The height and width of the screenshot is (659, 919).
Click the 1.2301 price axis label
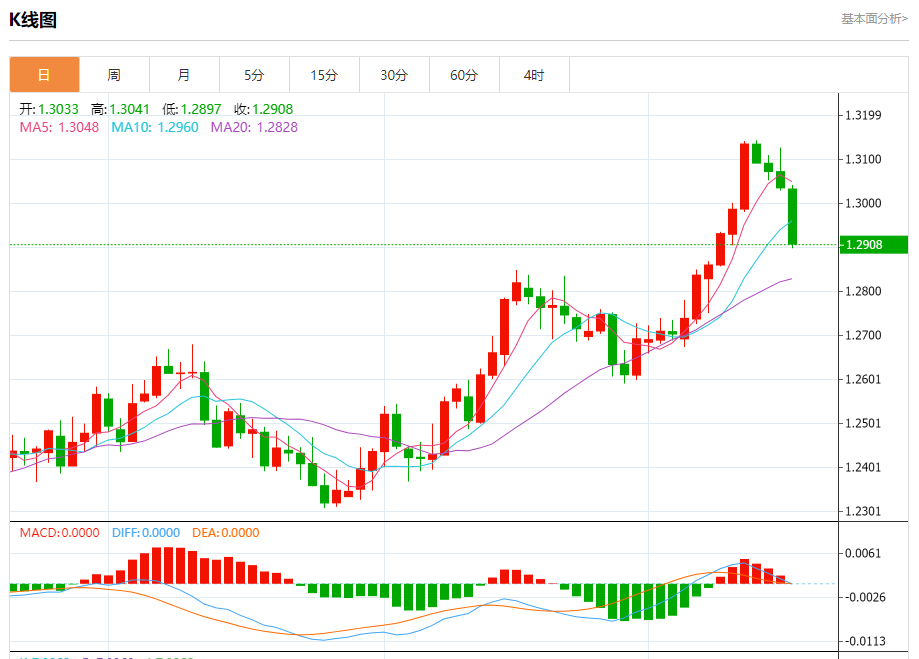(x=863, y=511)
